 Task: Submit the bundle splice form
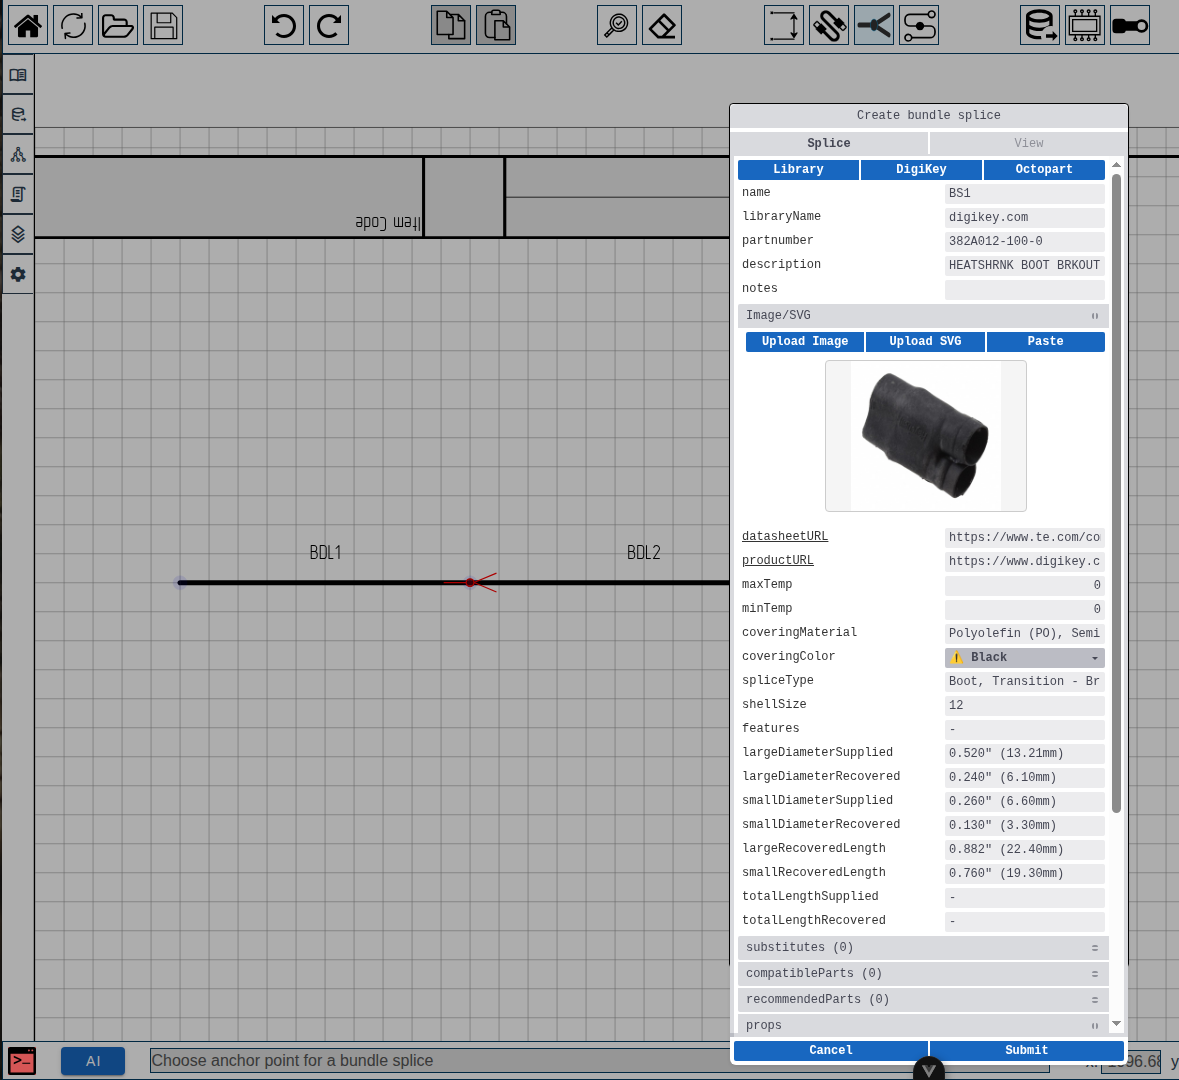1026,1050
